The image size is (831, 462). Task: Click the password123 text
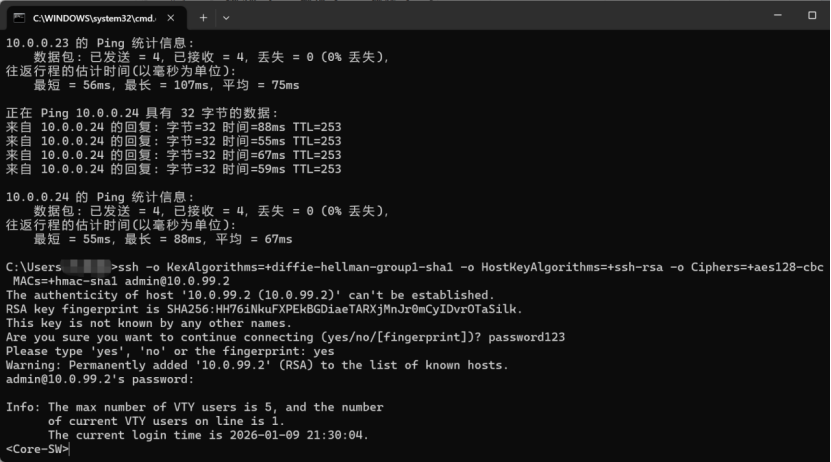[526, 337]
